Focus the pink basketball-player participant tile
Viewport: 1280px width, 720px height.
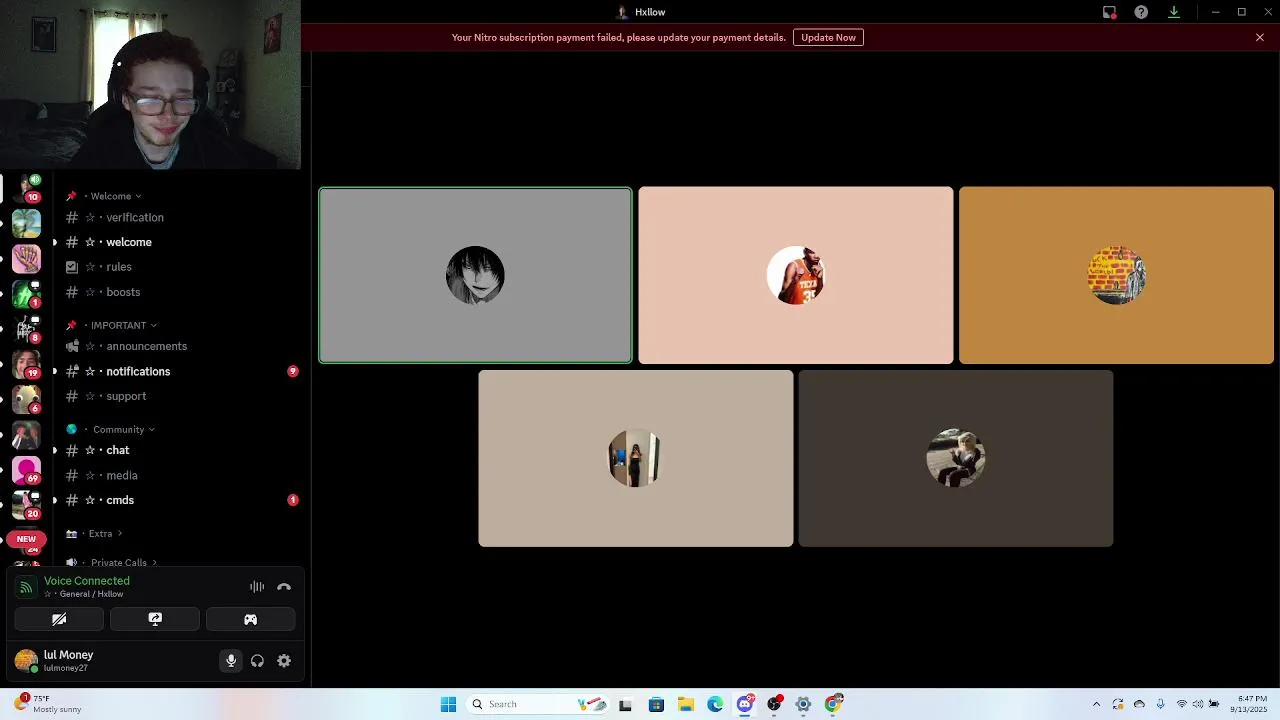[x=796, y=275]
